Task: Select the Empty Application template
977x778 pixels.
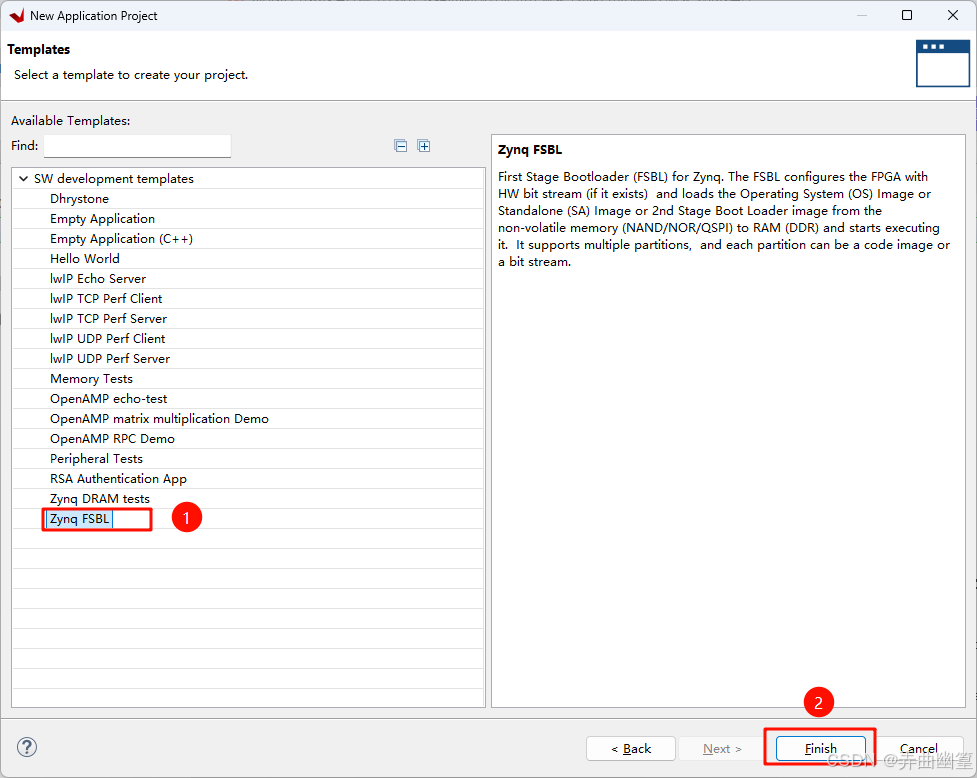Action: (102, 219)
